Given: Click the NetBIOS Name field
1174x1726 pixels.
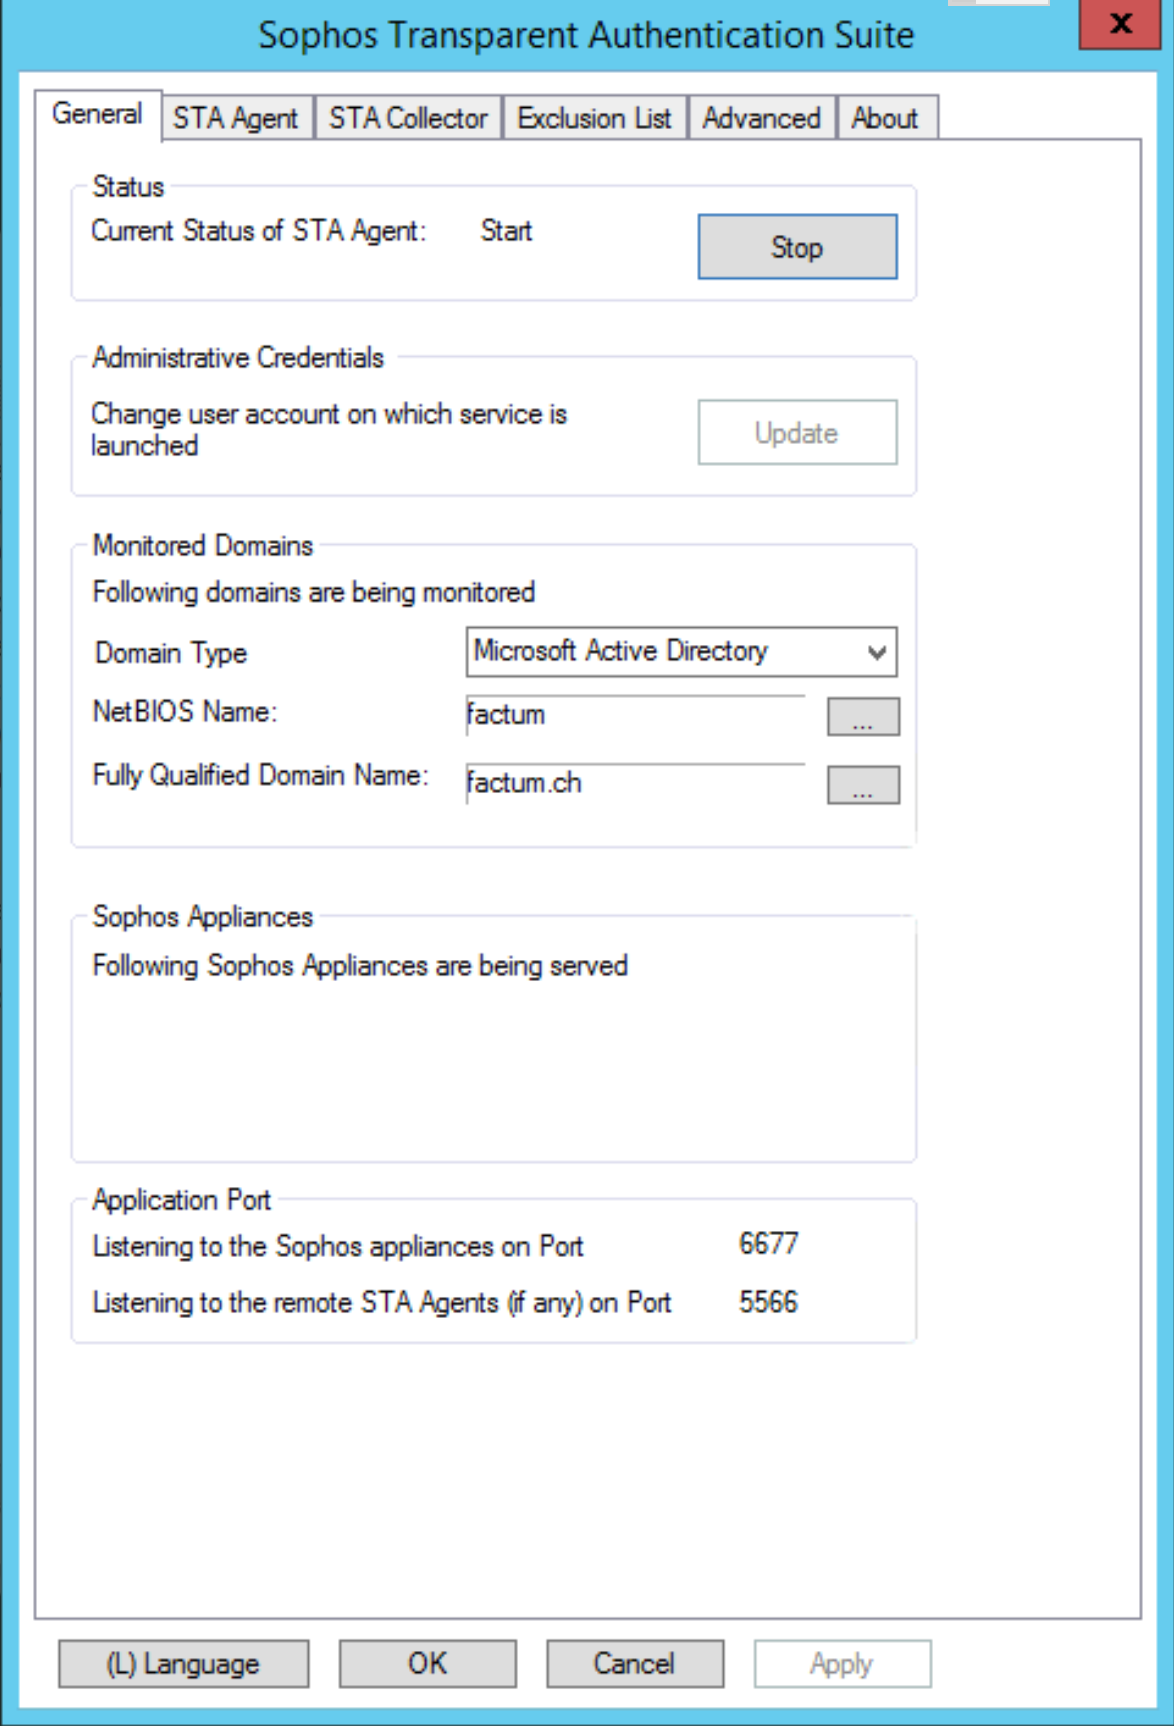Looking at the screenshot, I should (635, 715).
